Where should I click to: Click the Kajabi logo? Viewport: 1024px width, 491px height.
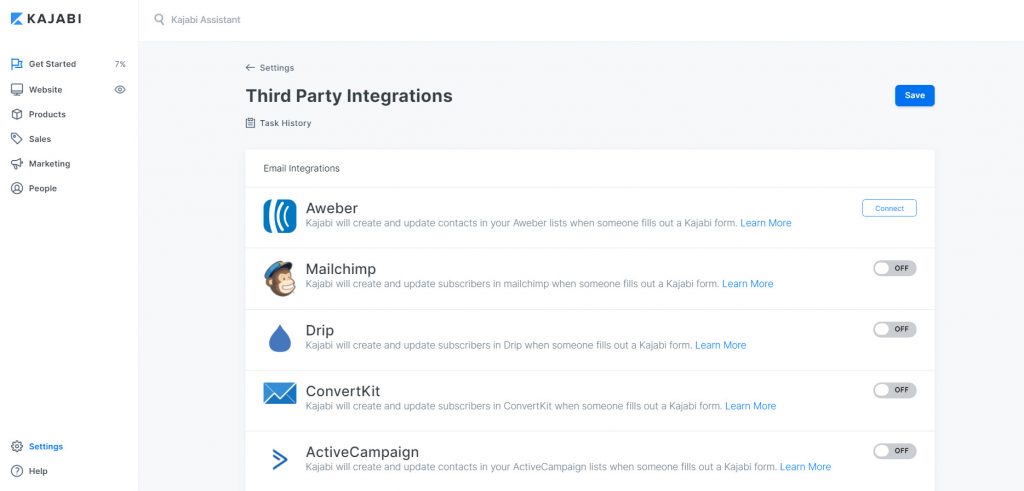click(46, 19)
